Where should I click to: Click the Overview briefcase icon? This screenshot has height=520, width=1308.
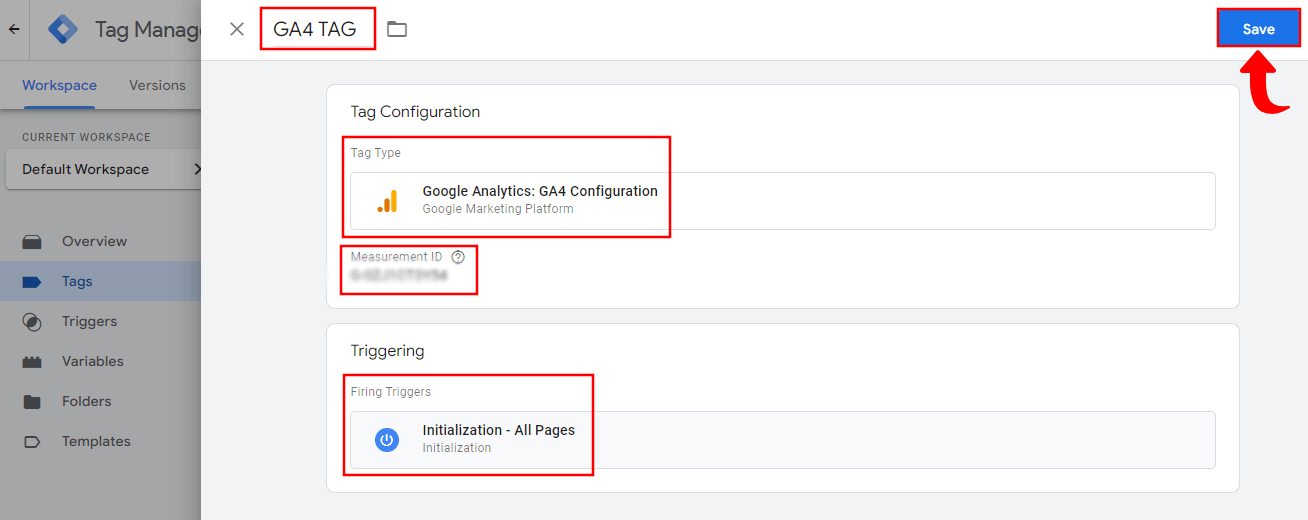coord(32,241)
